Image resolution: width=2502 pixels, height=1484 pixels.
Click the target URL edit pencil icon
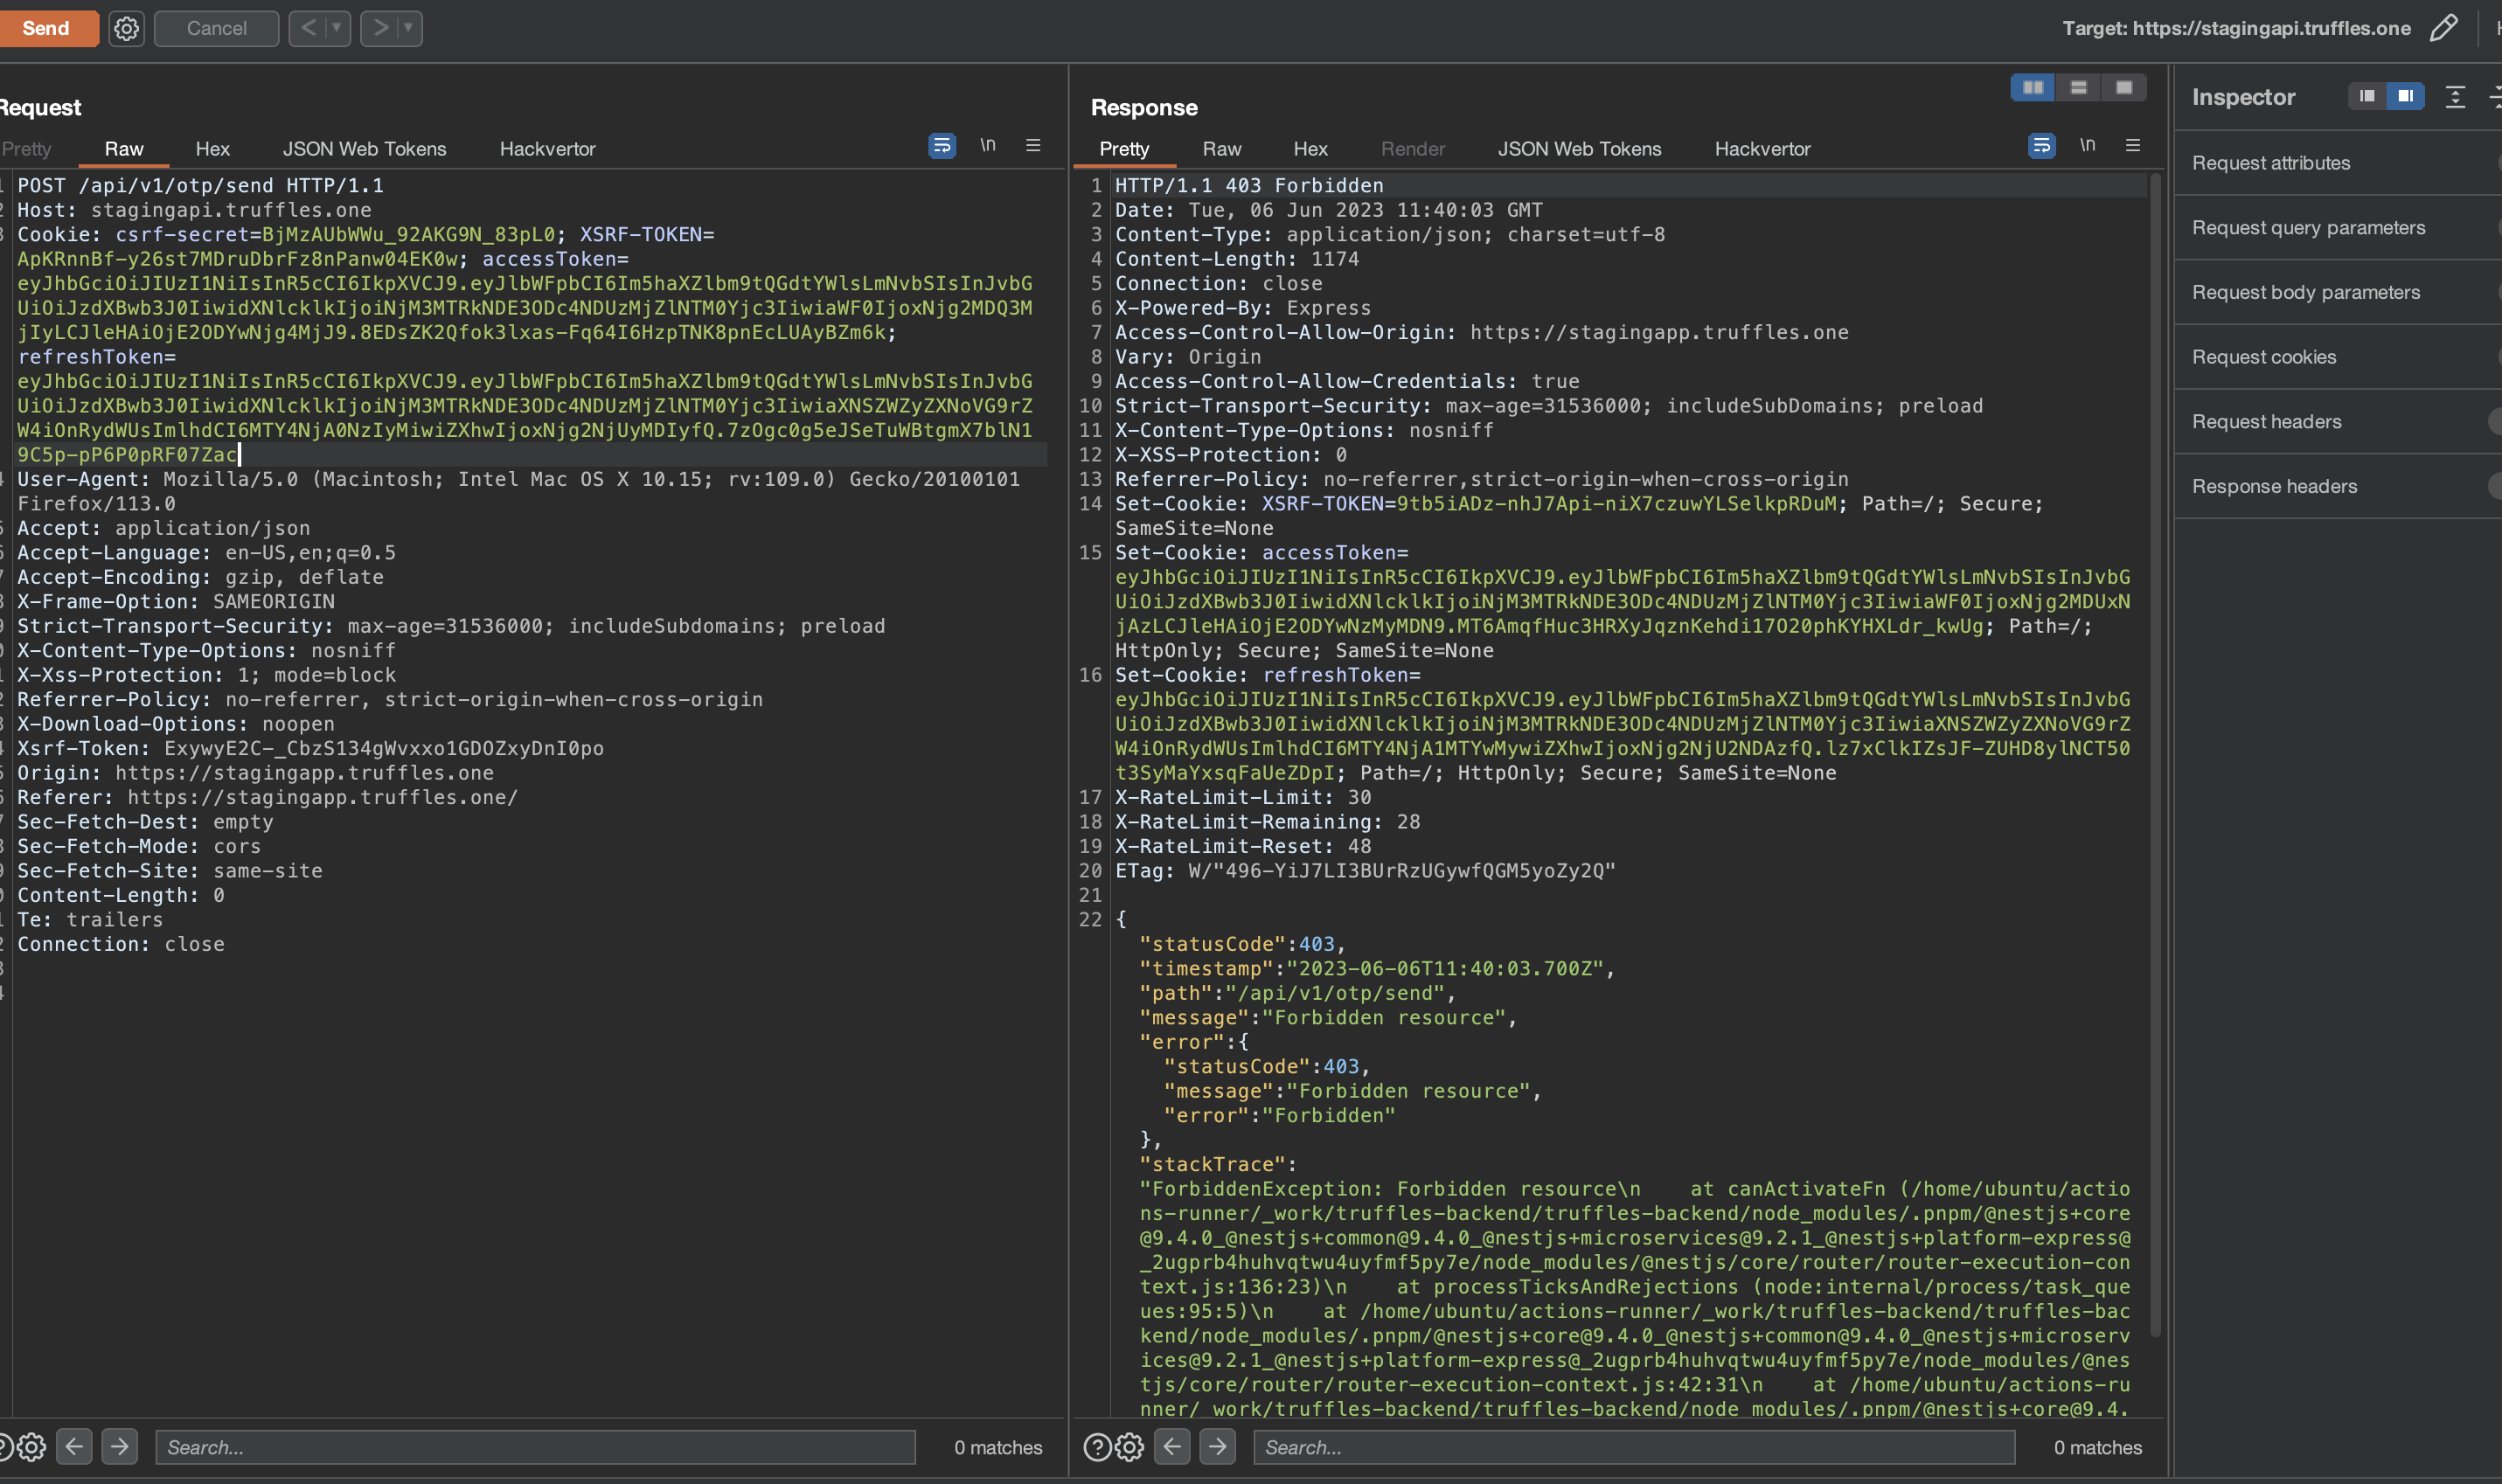point(2443,26)
